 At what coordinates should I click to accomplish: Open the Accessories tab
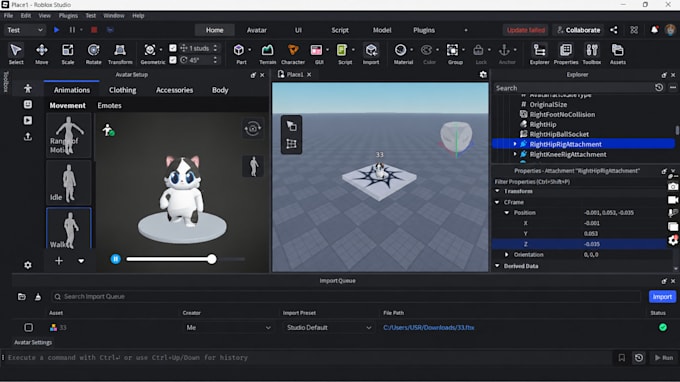[x=174, y=90]
